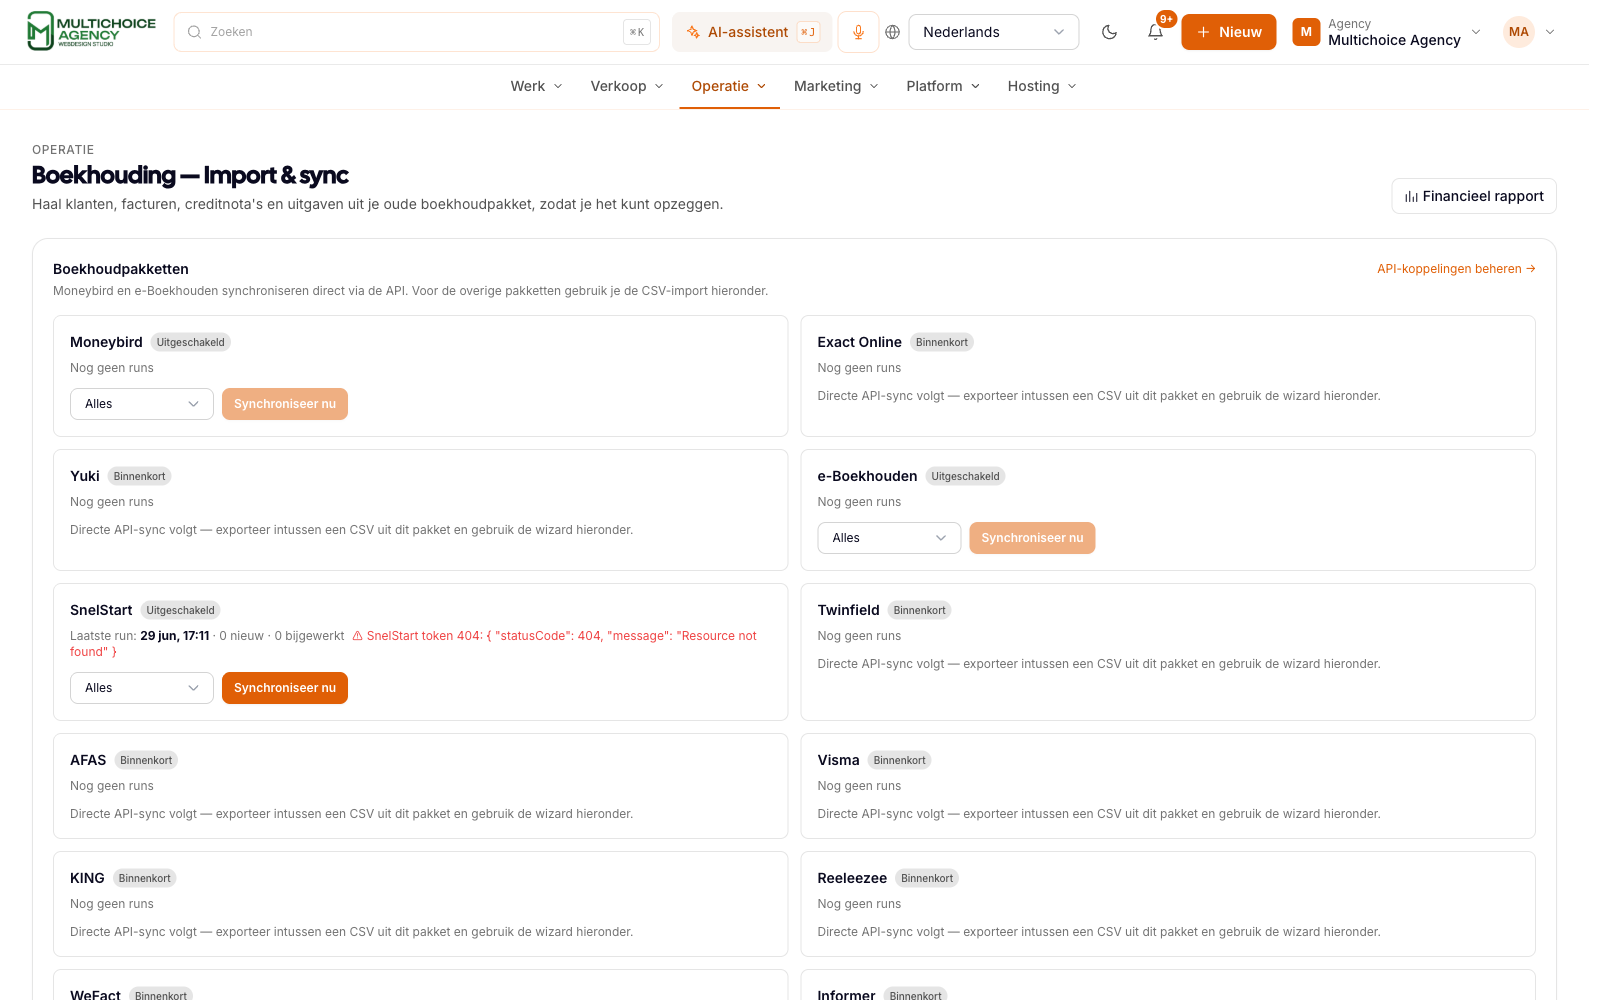1600x1000 pixels.
Task: Click the AI-assistent button
Action: pos(752,32)
